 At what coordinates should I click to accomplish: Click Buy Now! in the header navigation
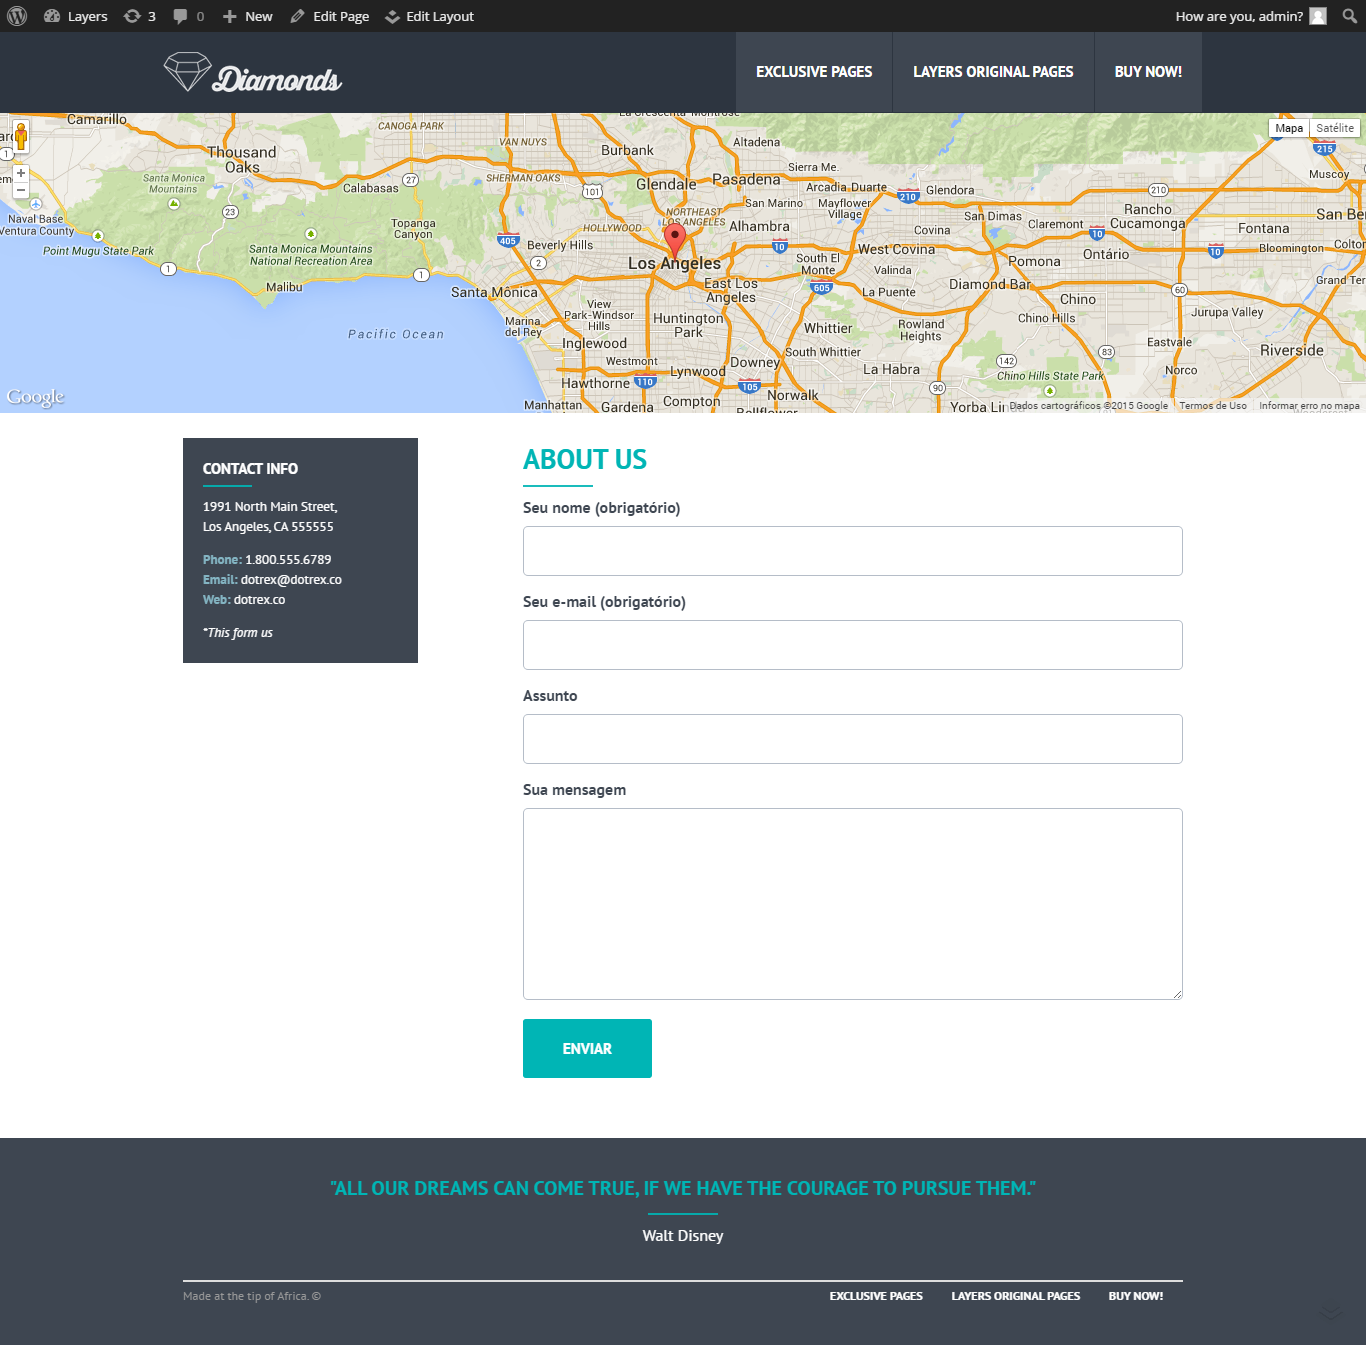coord(1148,72)
